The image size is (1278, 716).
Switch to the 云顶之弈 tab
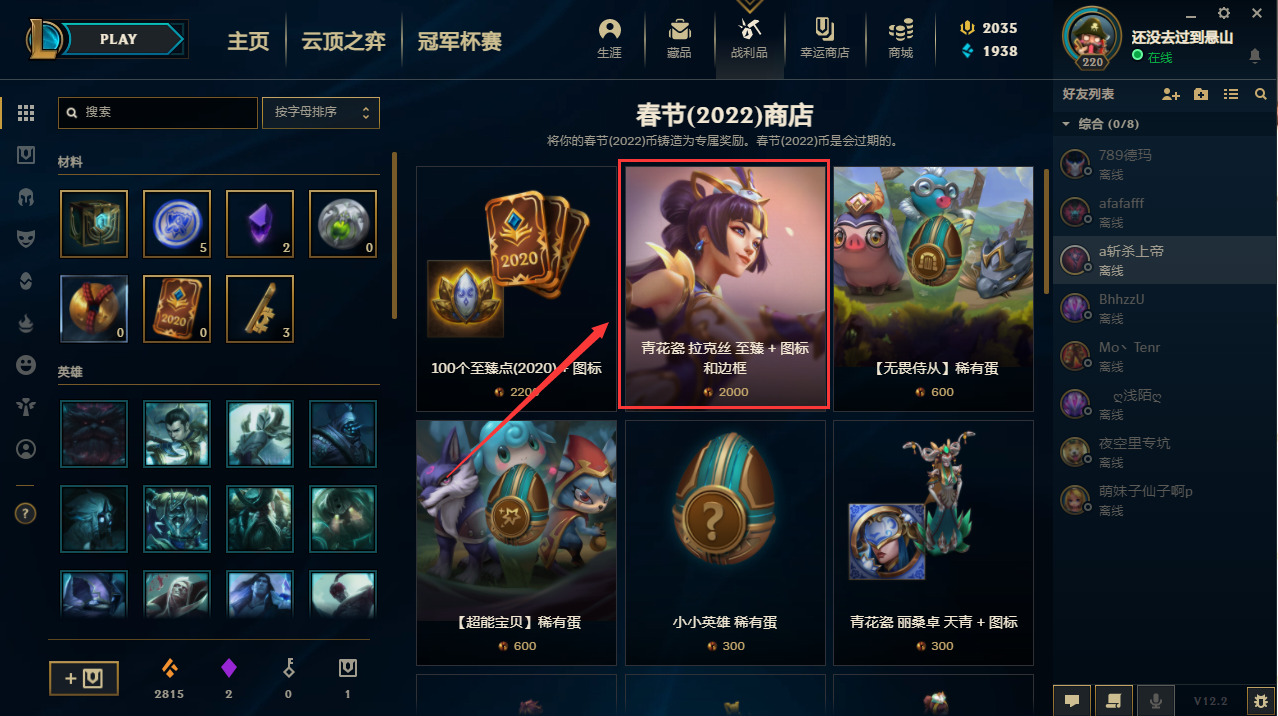click(x=344, y=41)
